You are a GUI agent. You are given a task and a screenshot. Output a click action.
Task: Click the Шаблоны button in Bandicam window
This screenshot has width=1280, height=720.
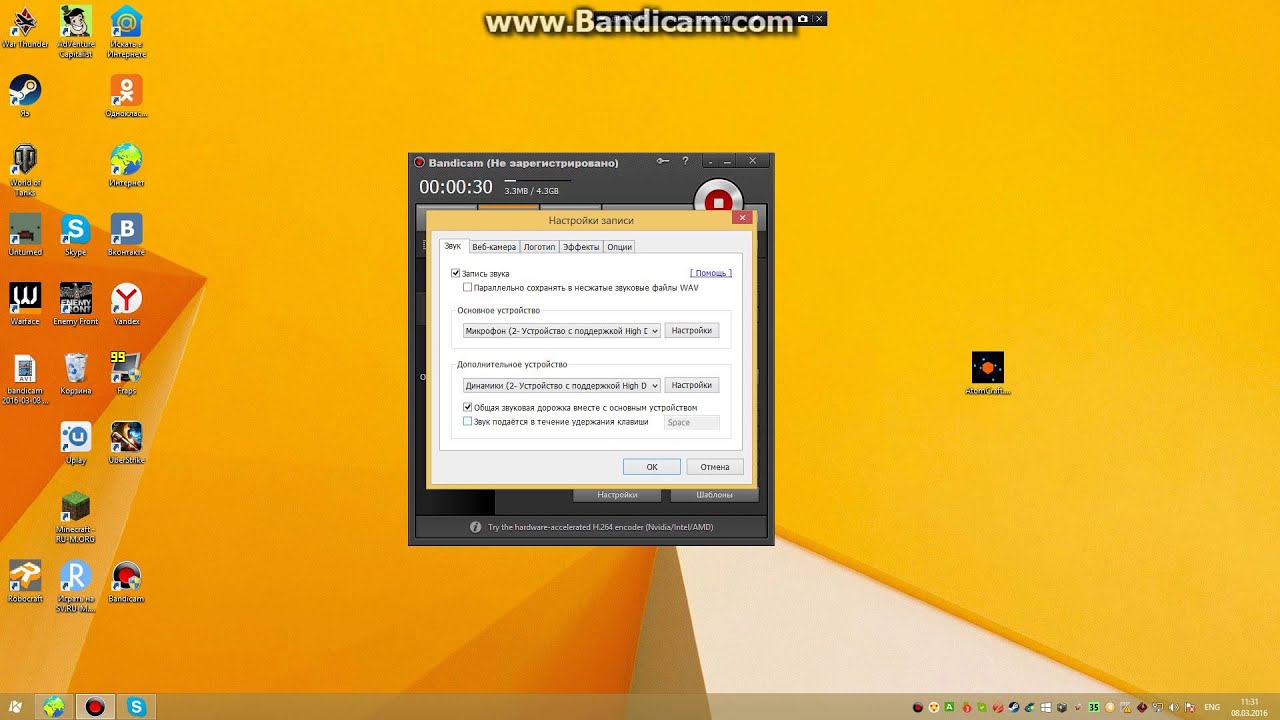pos(714,495)
